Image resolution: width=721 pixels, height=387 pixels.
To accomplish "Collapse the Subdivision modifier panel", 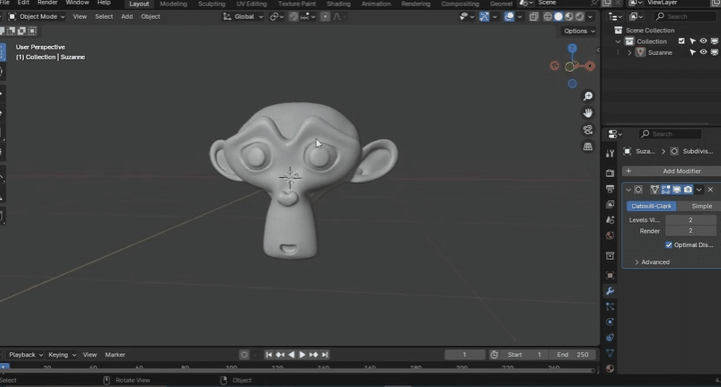I will (628, 189).
